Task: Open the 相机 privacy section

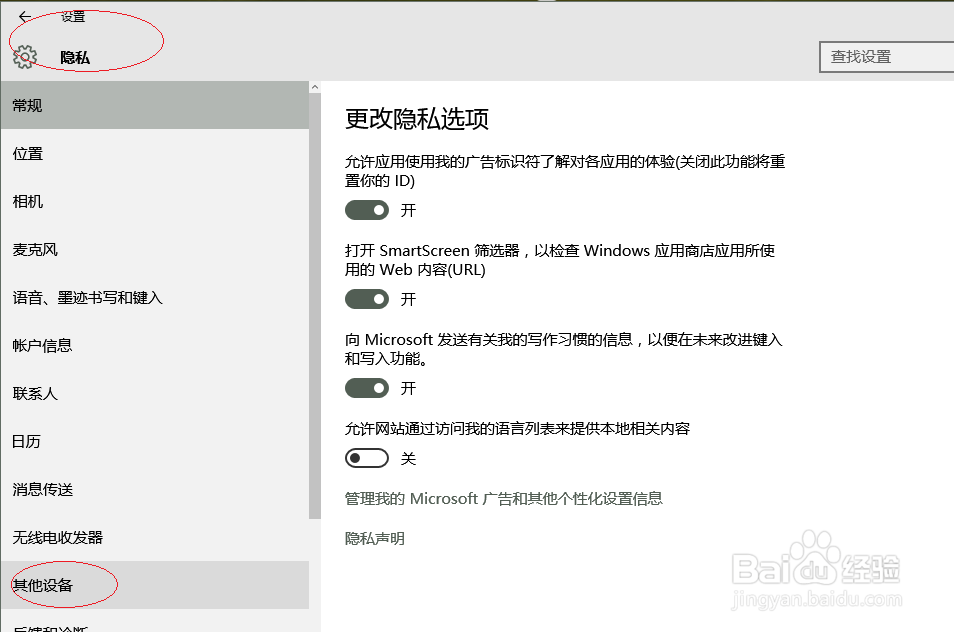Action: (155, 201)
